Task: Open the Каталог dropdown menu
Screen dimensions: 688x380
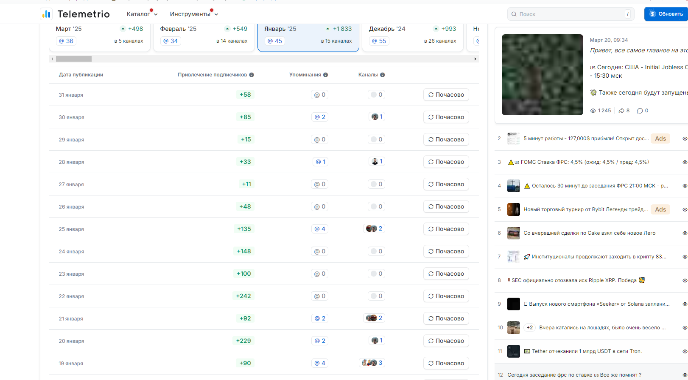Action: click(x=142, y=14)
